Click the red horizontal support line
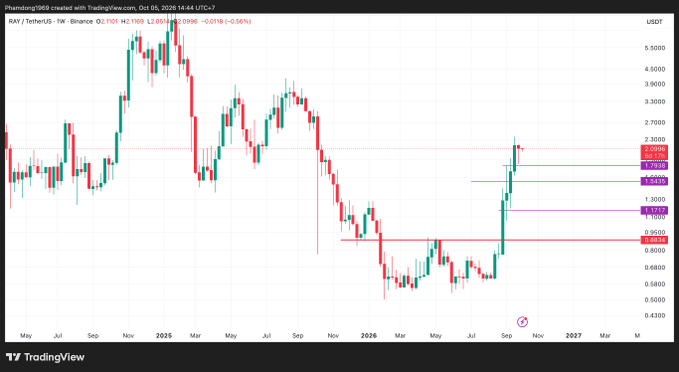This screenshot has height=372, width=679. (490, 239)
